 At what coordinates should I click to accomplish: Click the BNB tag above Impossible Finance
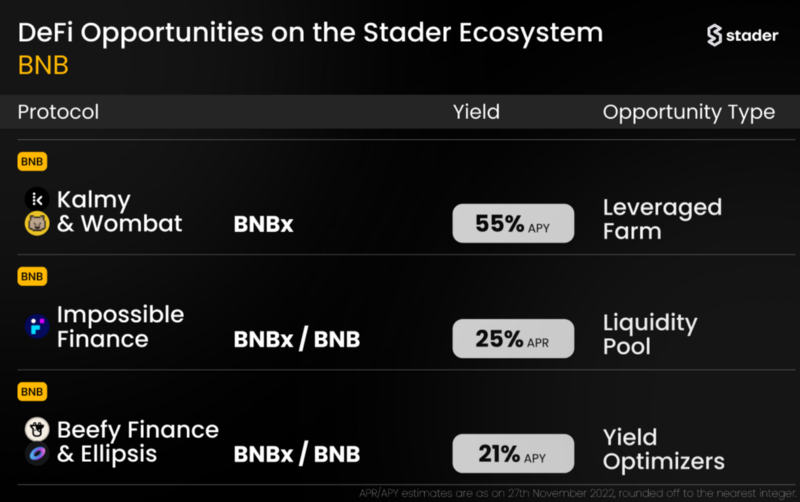32,277
